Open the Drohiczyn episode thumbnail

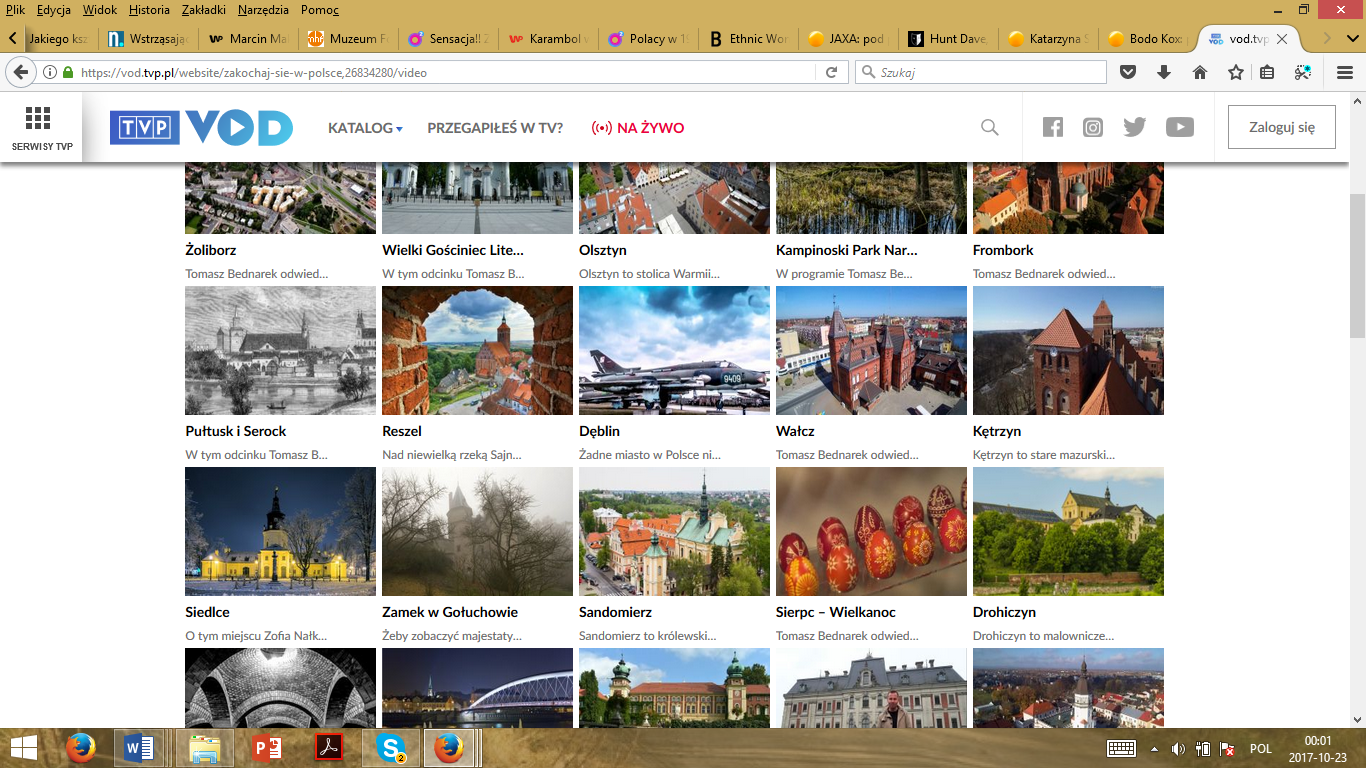point(1068,531)
